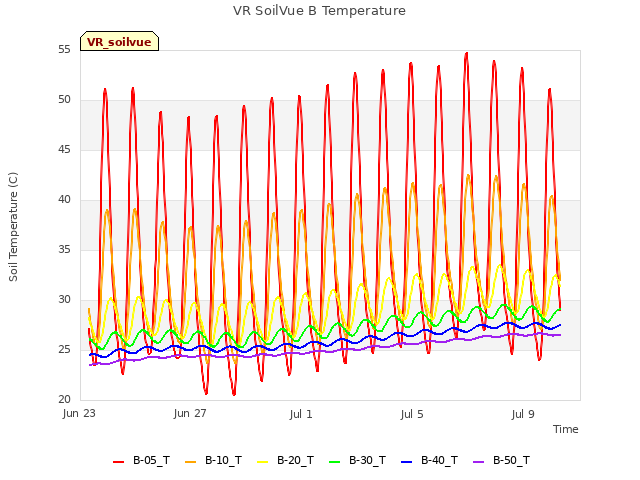
Task: Click the 20 y-axis tick label
Action: [x=64, y=400]
